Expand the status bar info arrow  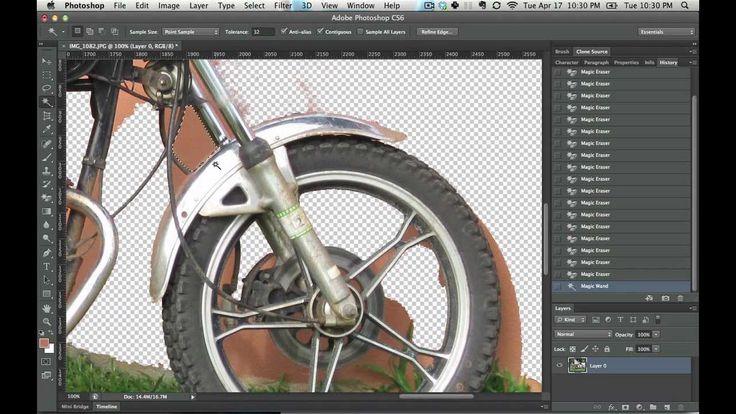192,397
